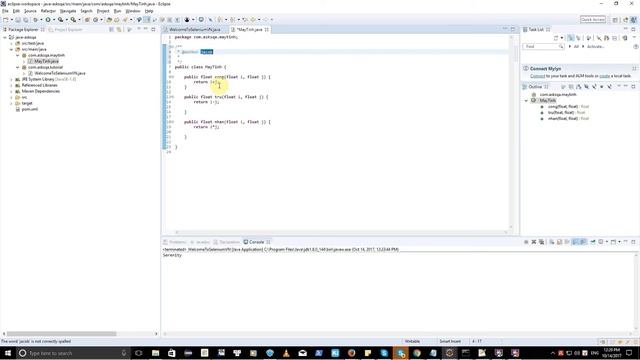Collapse the com.askqa.maytinh package
Image resolution: width=640 pixels, height=360 pixels.
(18, 55)
